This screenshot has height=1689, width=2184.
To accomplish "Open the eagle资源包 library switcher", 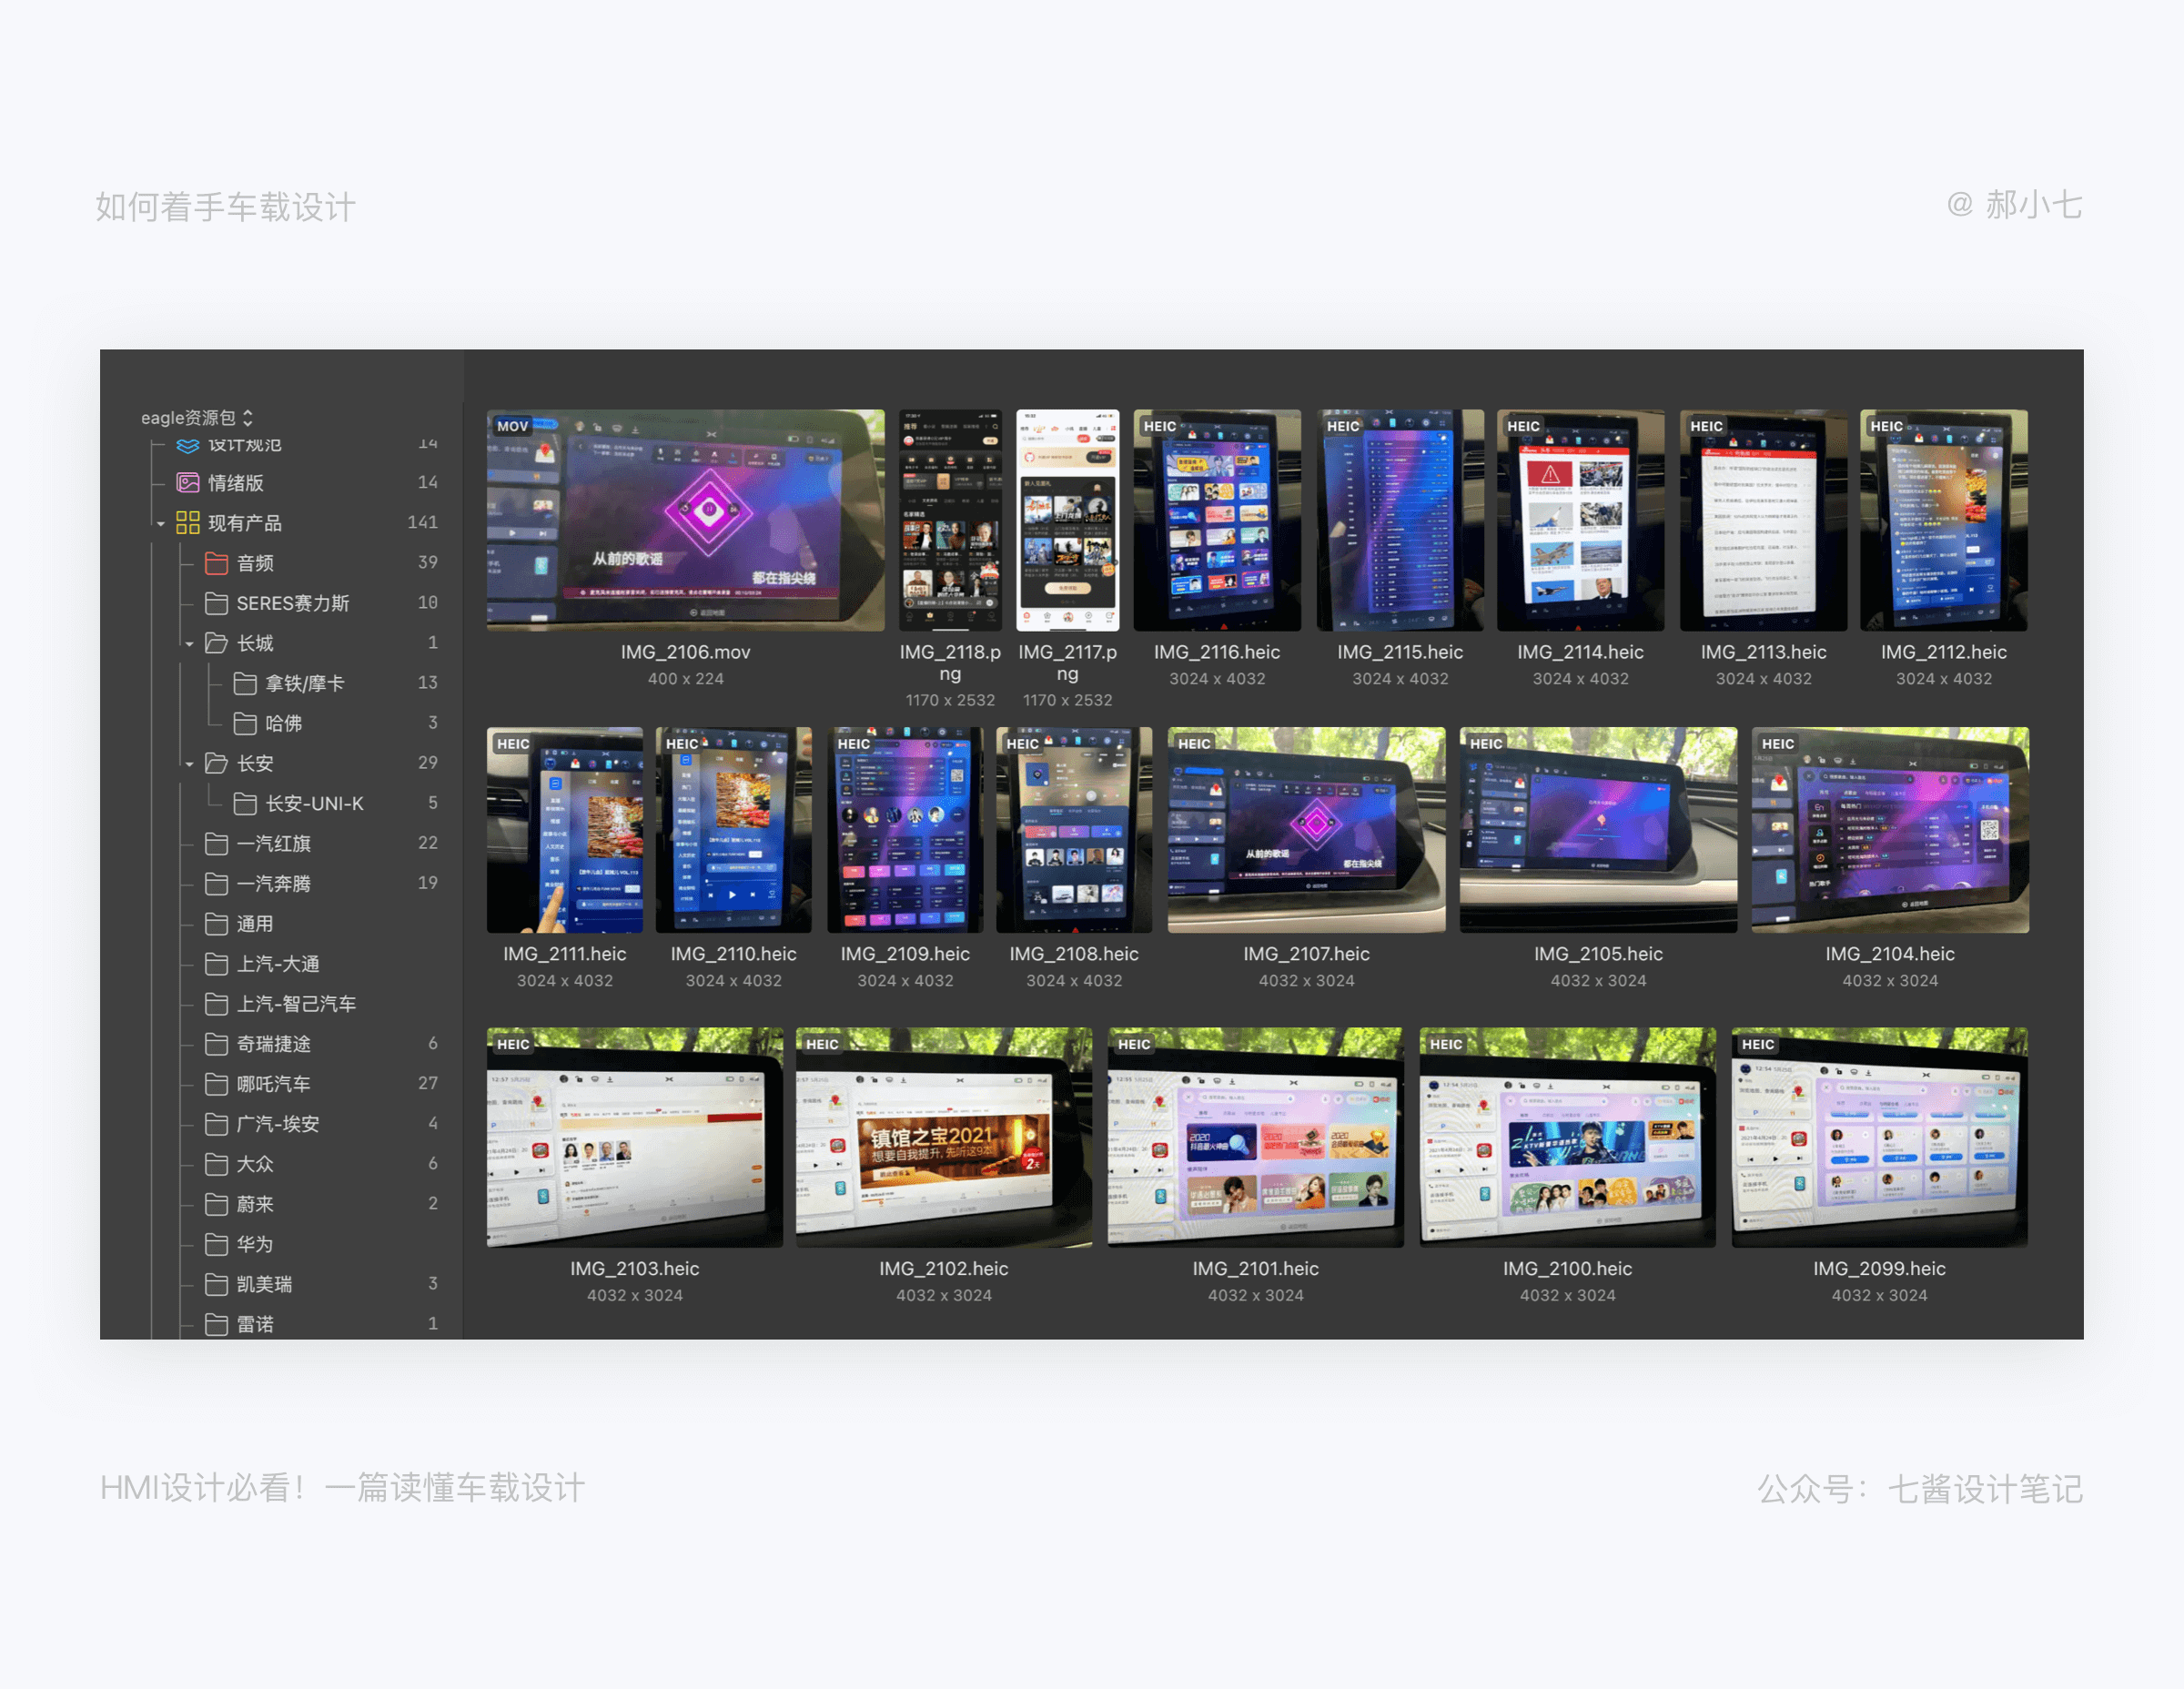I will pyautogui.click(x=197, y=417).
